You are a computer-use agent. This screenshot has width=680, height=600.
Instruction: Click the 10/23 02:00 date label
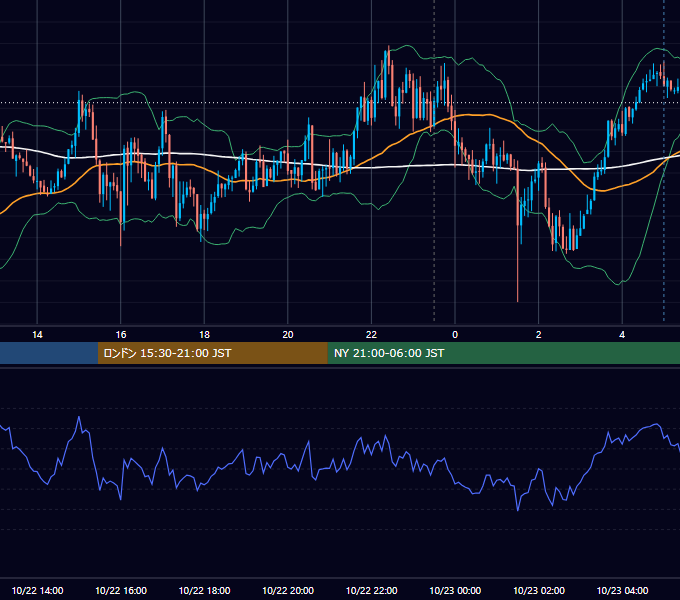[539, 590]
